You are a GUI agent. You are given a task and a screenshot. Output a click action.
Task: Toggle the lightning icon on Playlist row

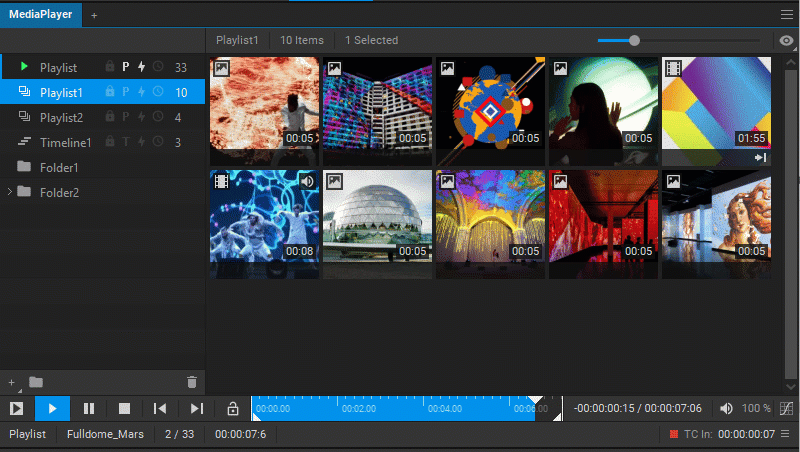[141, 66]
